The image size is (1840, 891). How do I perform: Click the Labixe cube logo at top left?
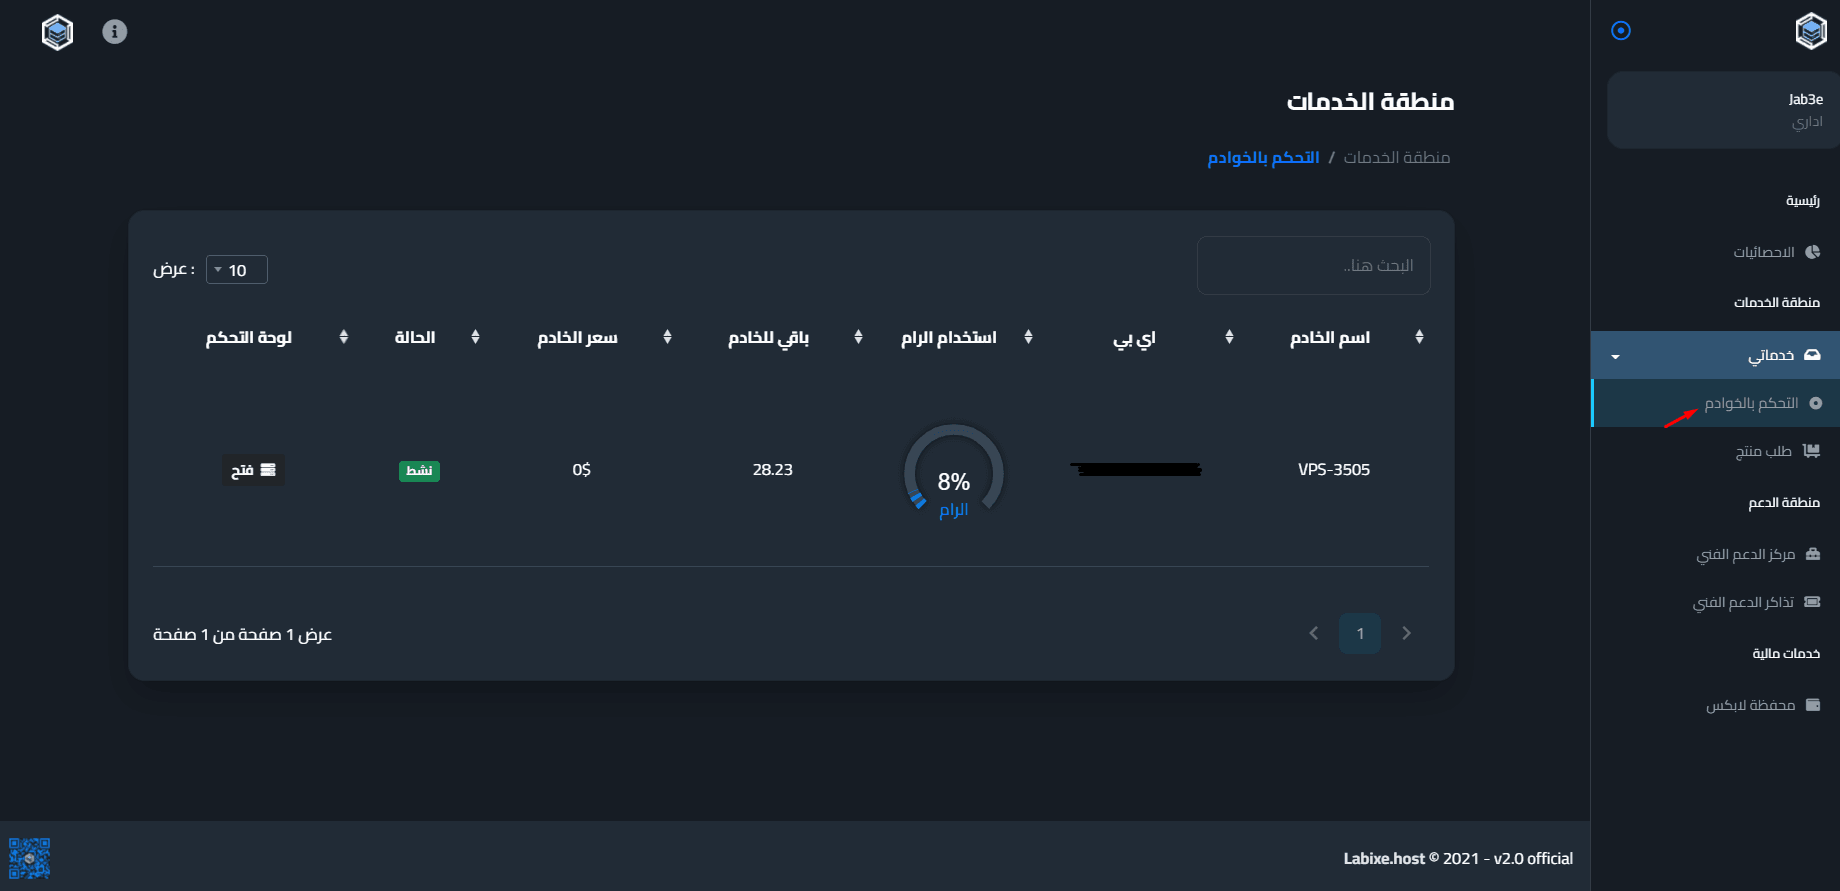(57, 32)
